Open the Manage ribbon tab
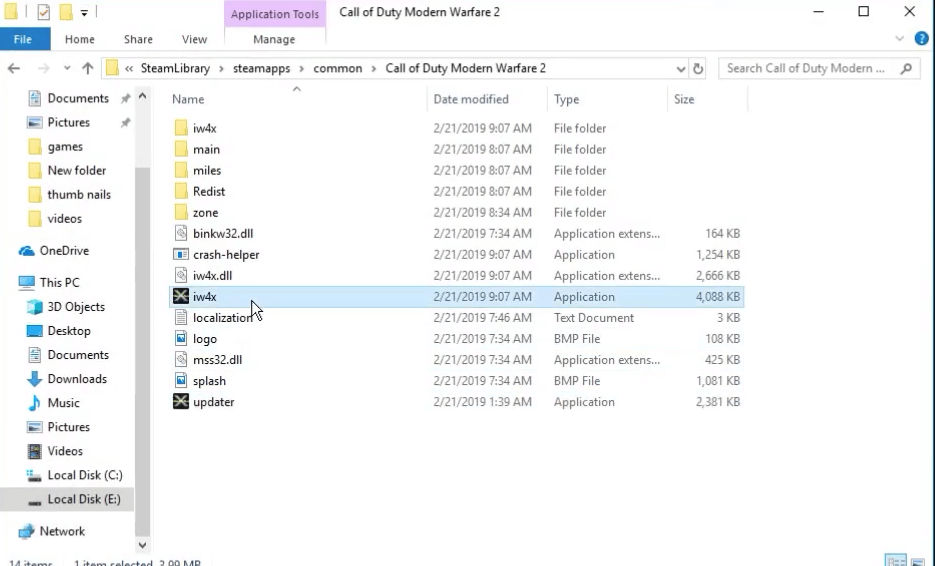Screen dimensions: 935x566 [x=274, y=39]
